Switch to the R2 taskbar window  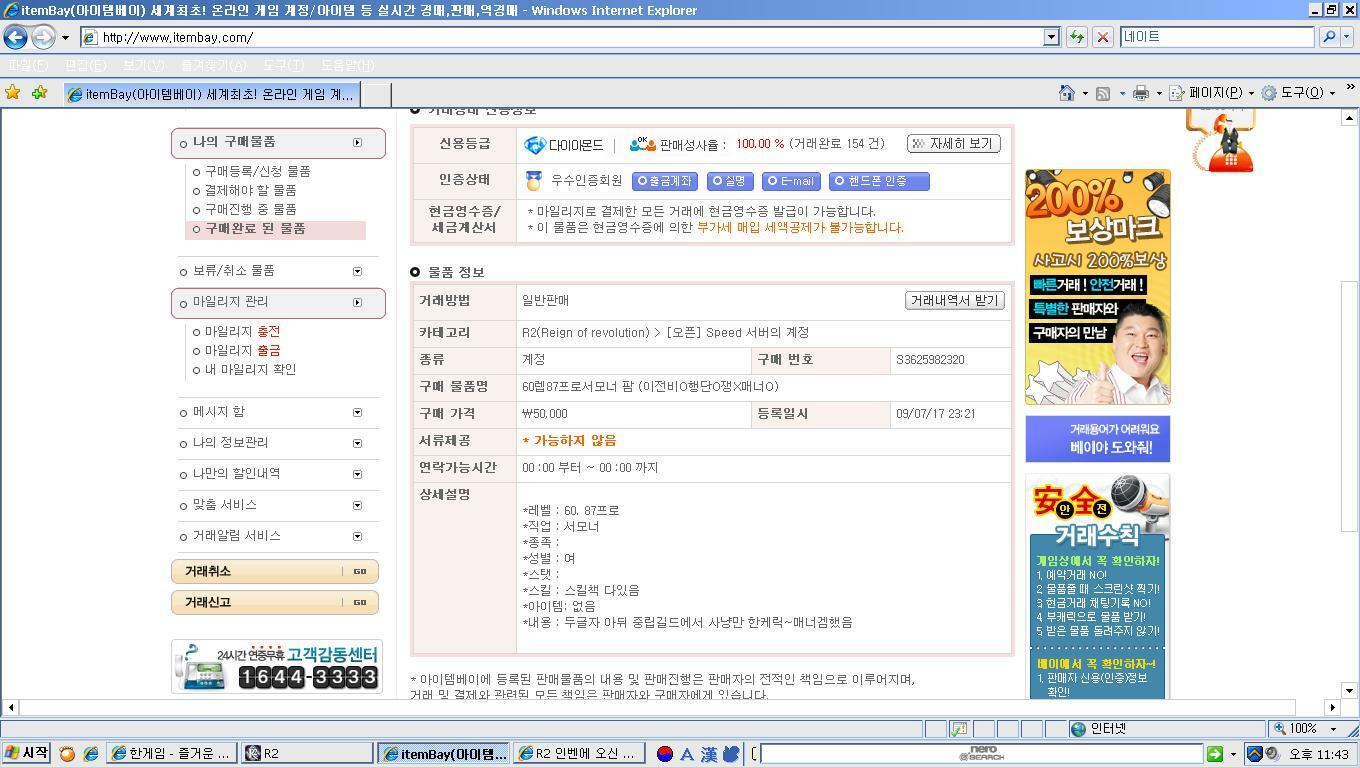(x=306, y=754)
